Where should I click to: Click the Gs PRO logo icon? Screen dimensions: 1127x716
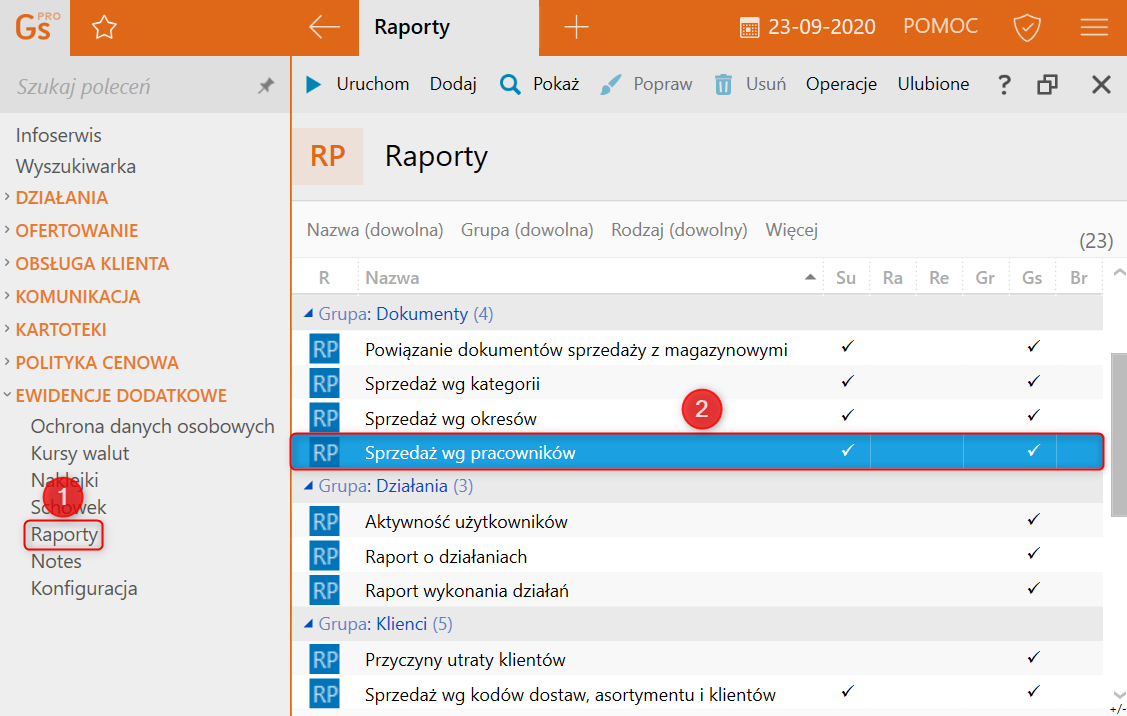coord(36,27)
